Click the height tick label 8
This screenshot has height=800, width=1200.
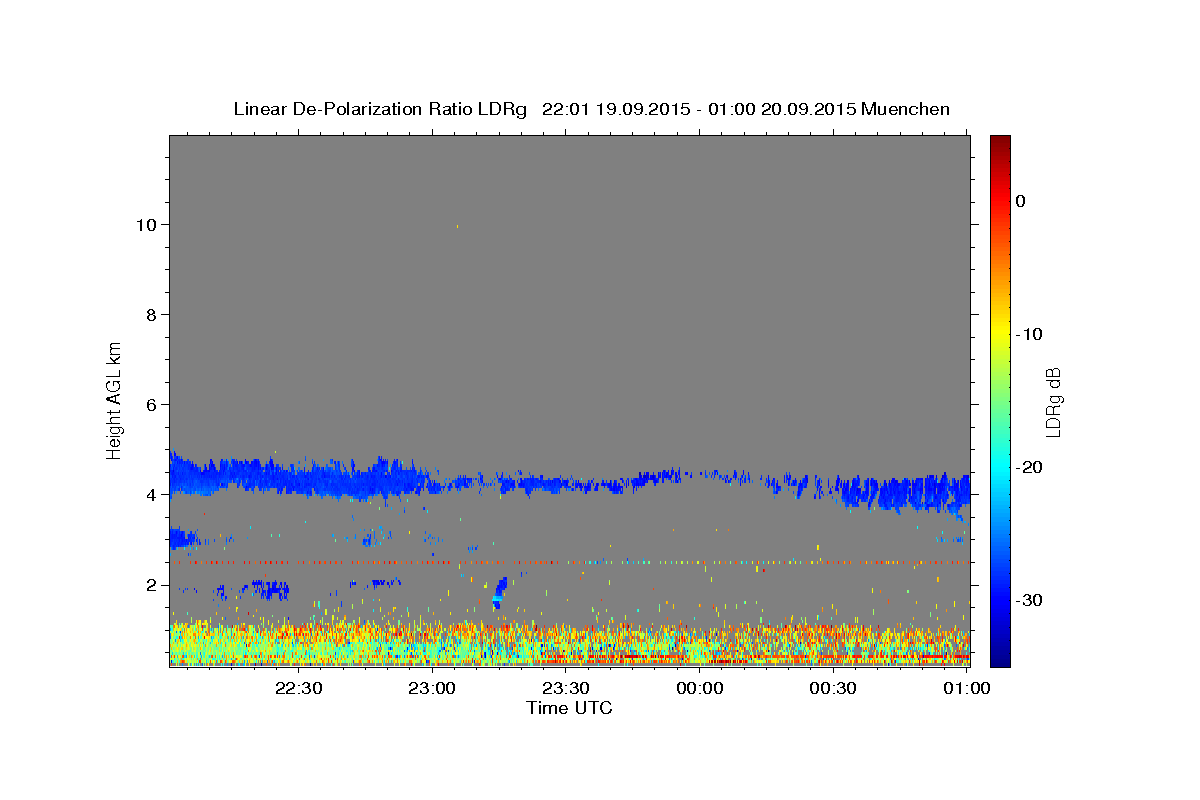[x=153, y=315]
